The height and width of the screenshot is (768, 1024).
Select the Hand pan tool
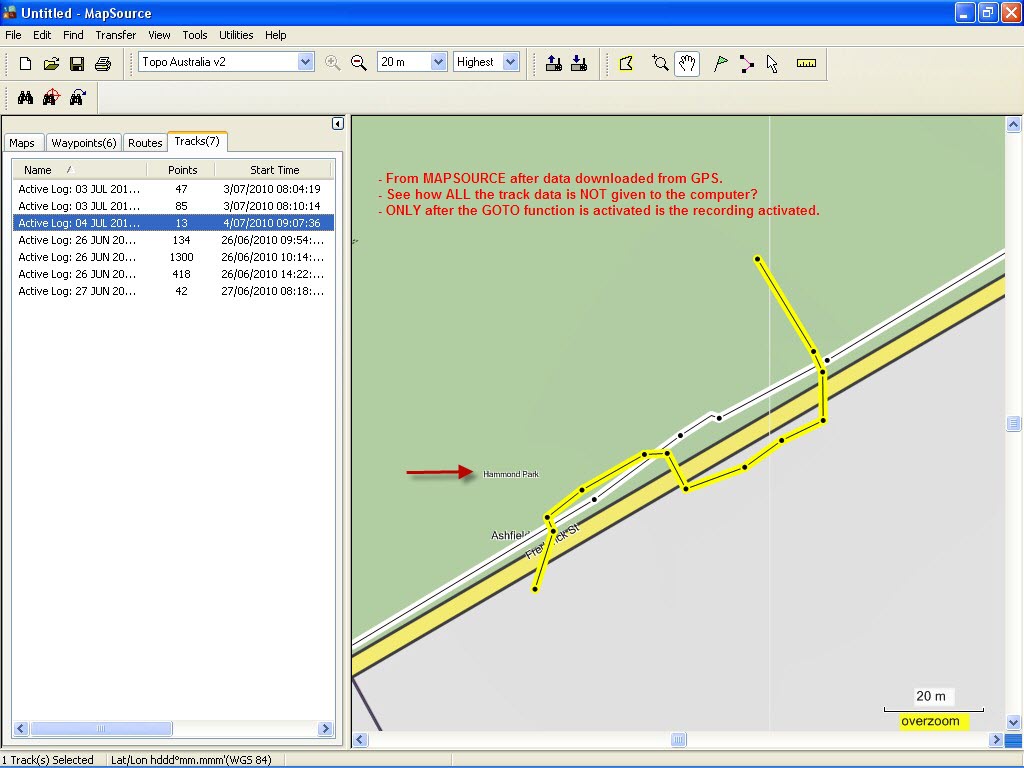point(687,63)
